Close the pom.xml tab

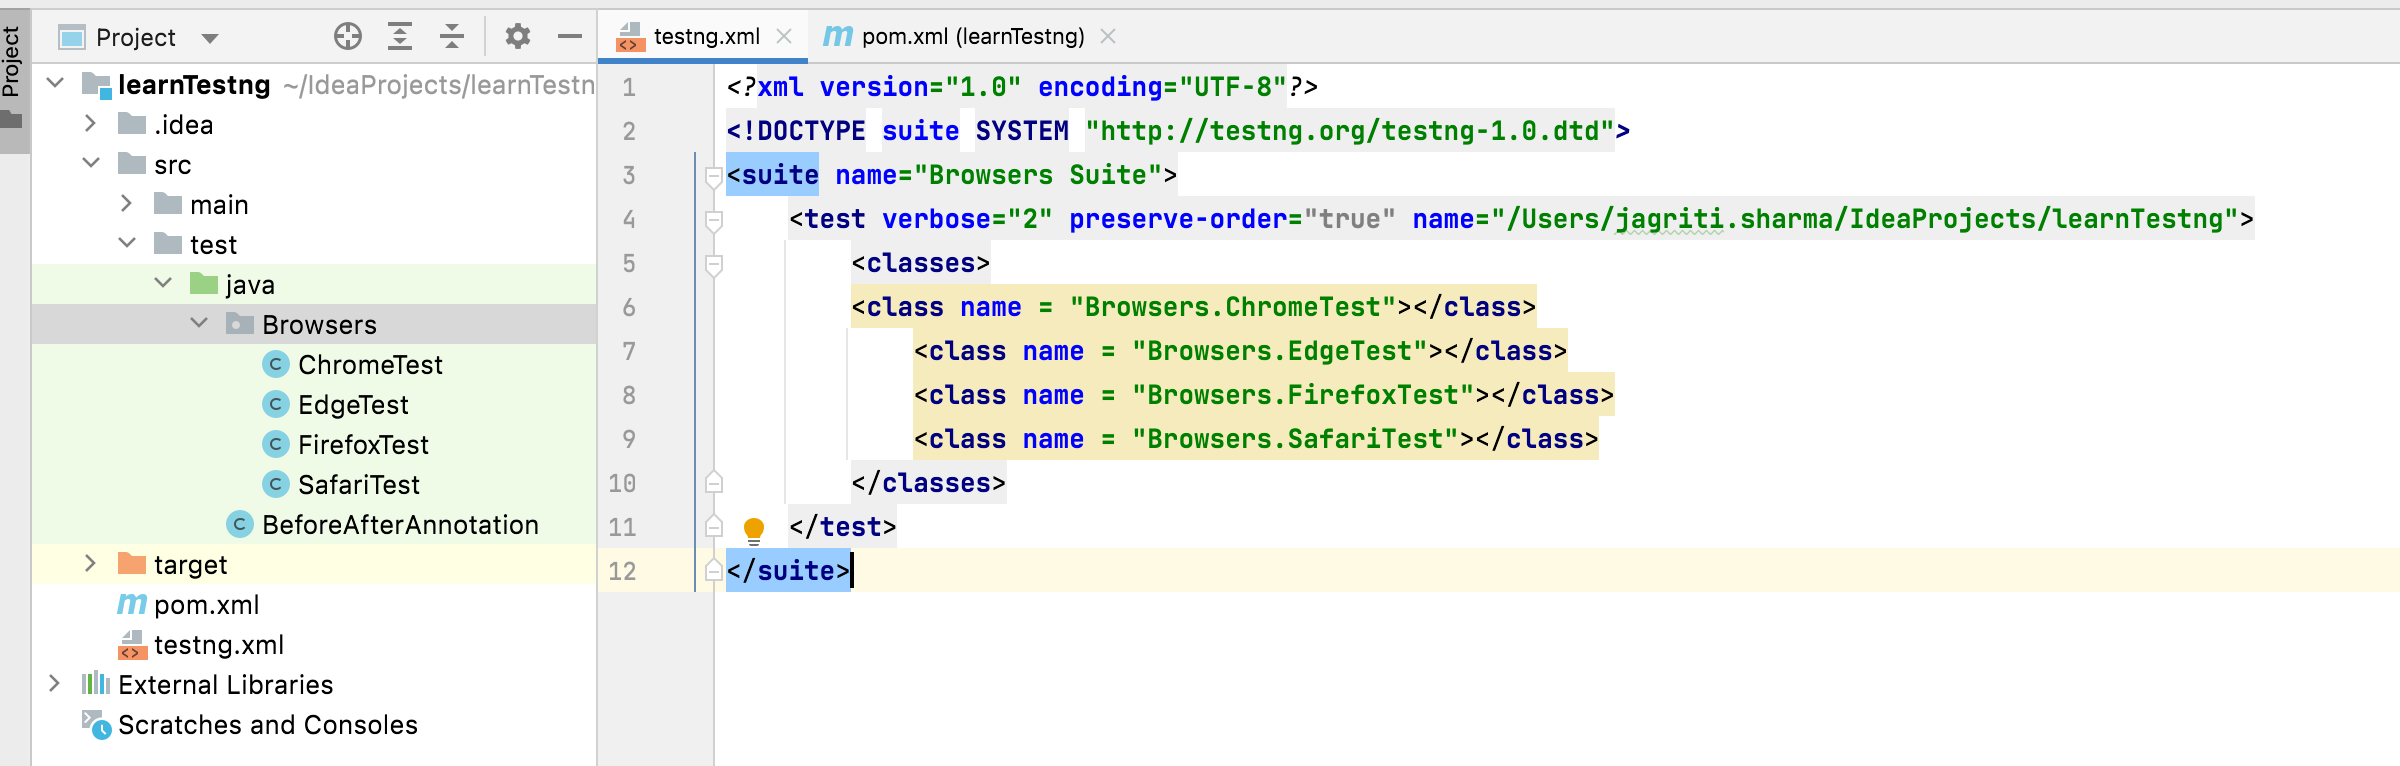pos(1107,37)
